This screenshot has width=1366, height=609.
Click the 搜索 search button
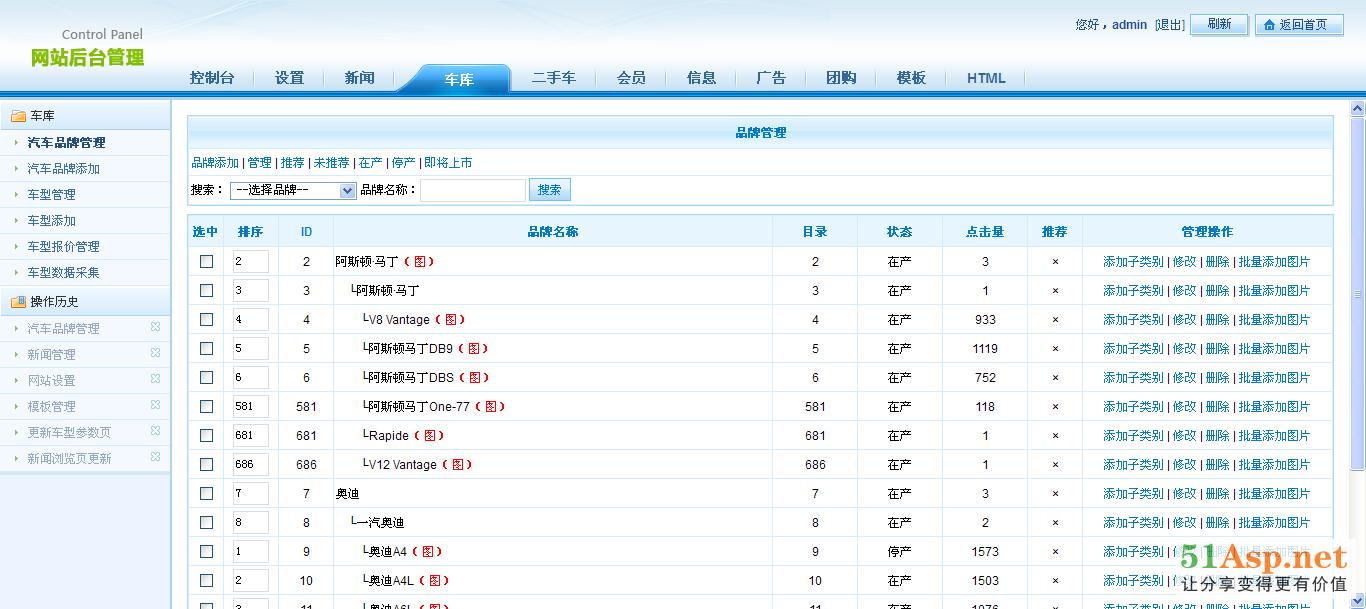(549, 189)
